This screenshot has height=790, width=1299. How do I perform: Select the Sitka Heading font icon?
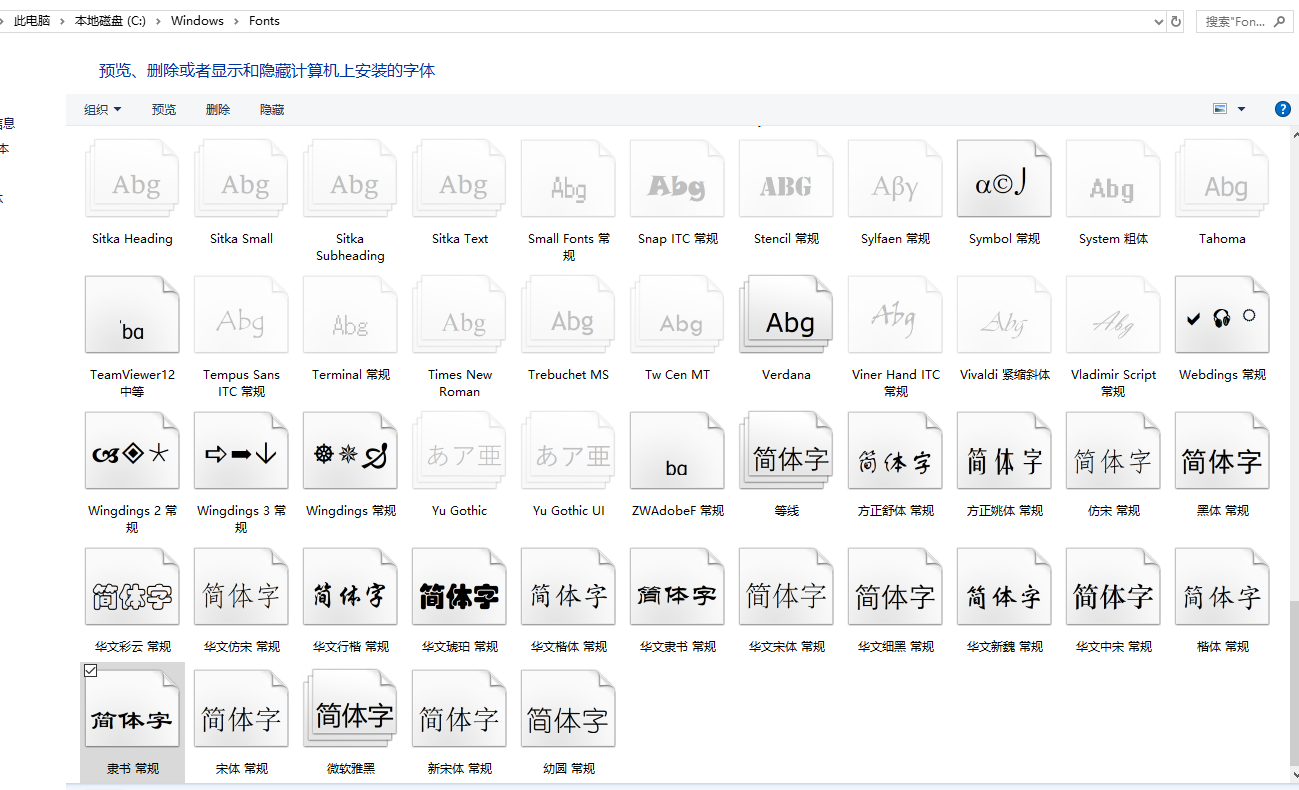[132, 178]
